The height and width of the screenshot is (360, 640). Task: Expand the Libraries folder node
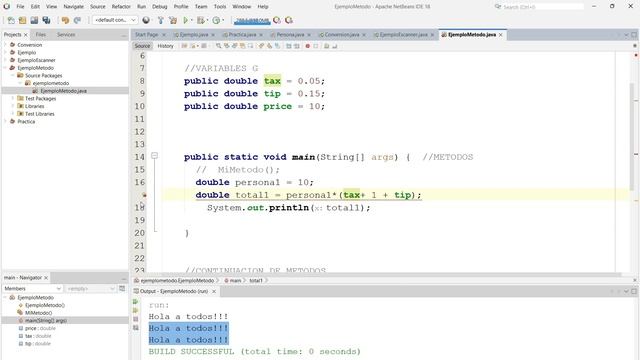pos(13,106)
